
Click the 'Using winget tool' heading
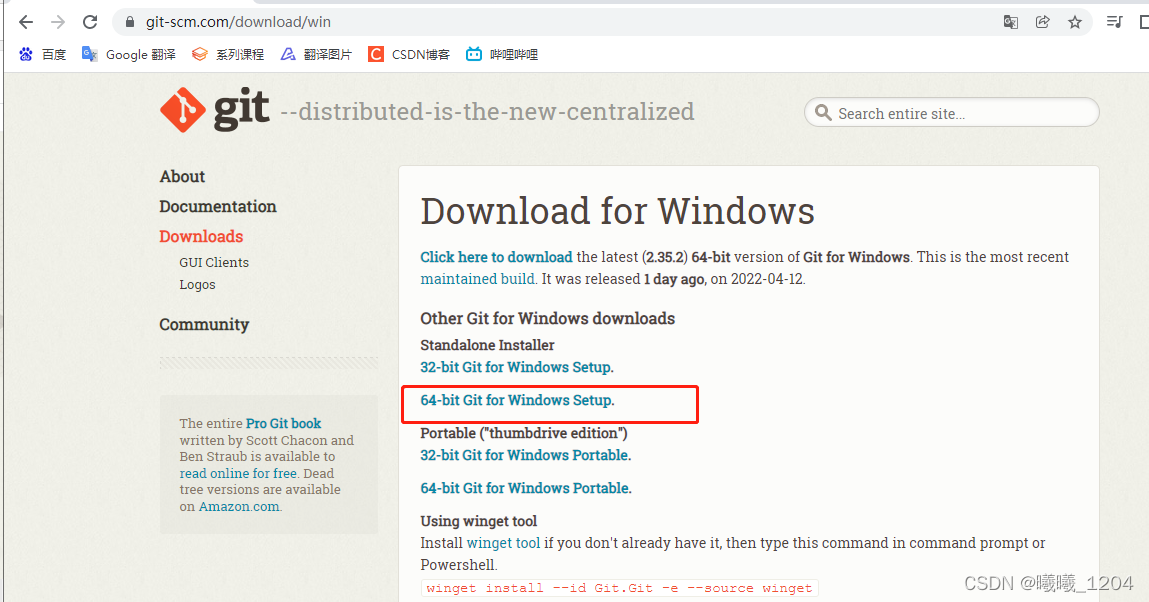[479, 521]
